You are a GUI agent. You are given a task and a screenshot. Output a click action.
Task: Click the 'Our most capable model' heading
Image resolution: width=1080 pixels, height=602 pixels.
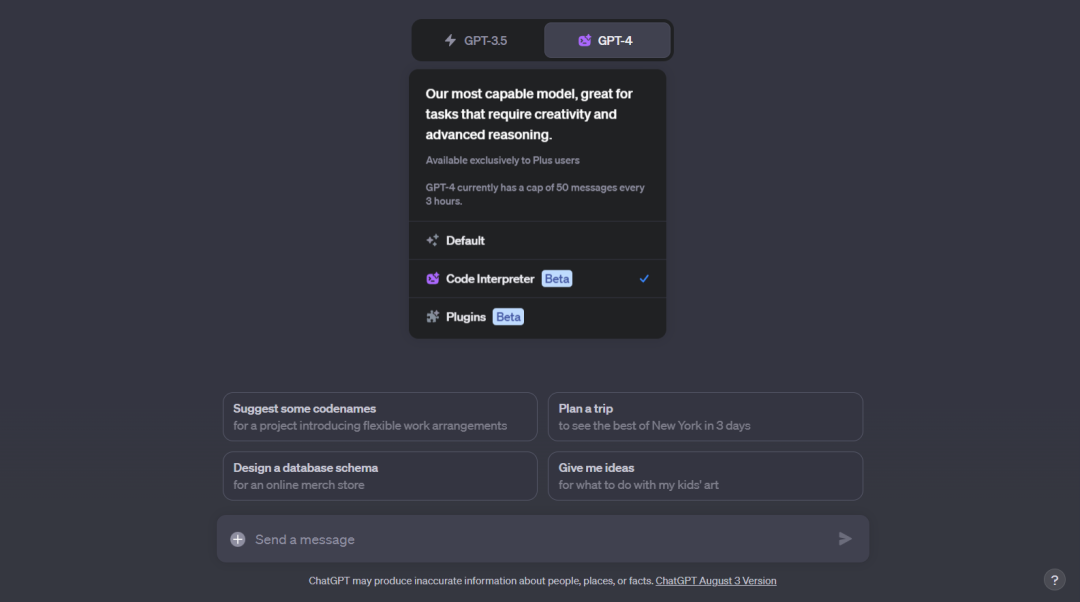click(x=529, y=114)
